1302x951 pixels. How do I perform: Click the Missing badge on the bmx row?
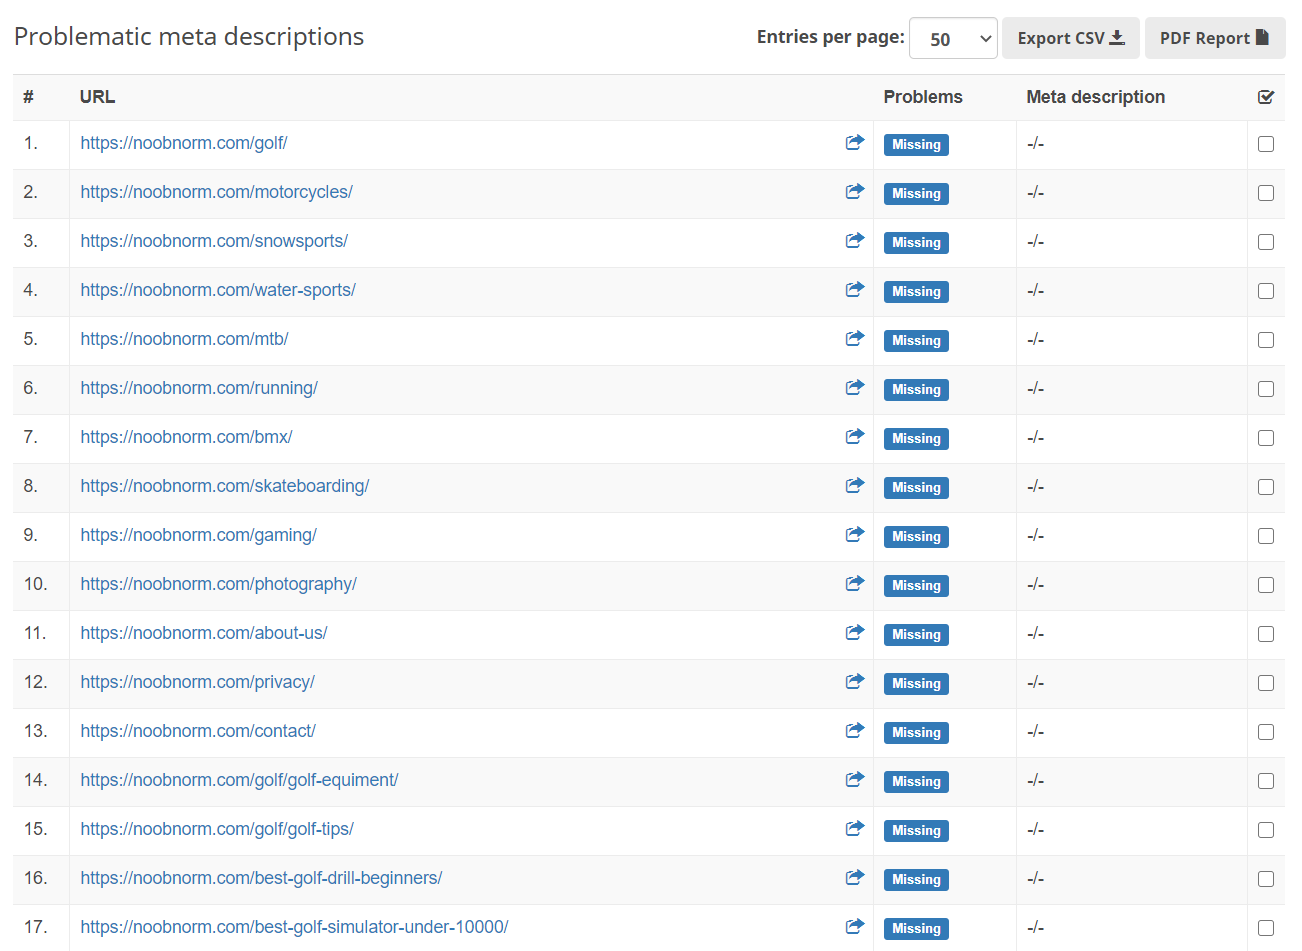916,438
